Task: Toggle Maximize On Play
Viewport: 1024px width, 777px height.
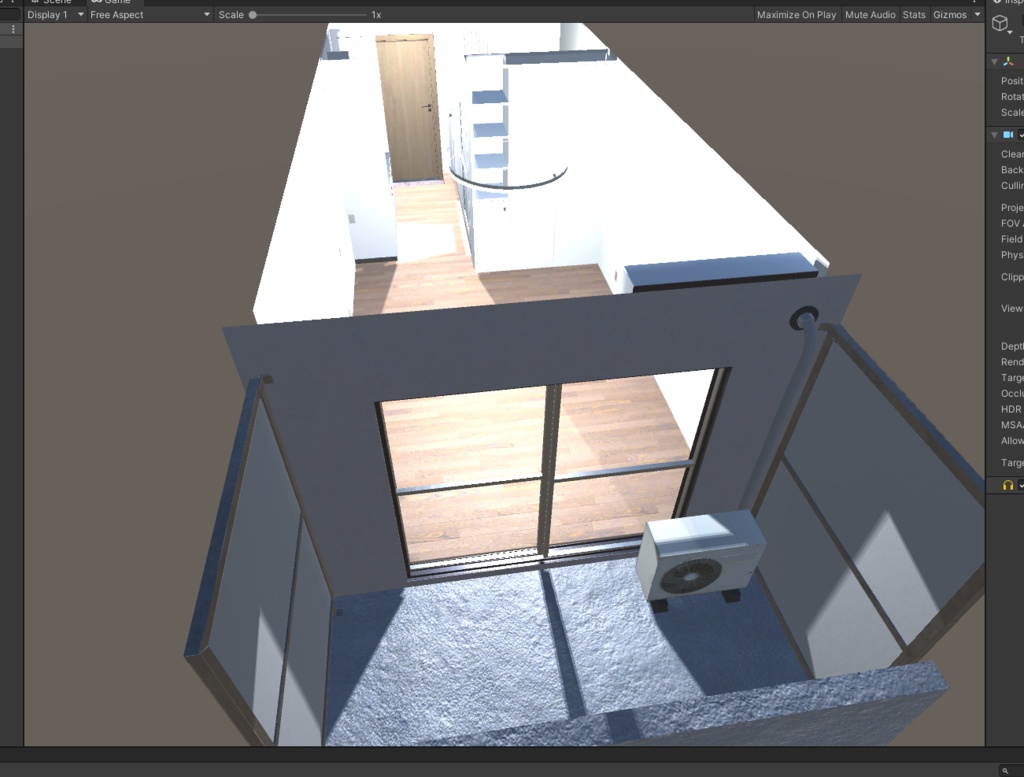Action: coord(795,14)
